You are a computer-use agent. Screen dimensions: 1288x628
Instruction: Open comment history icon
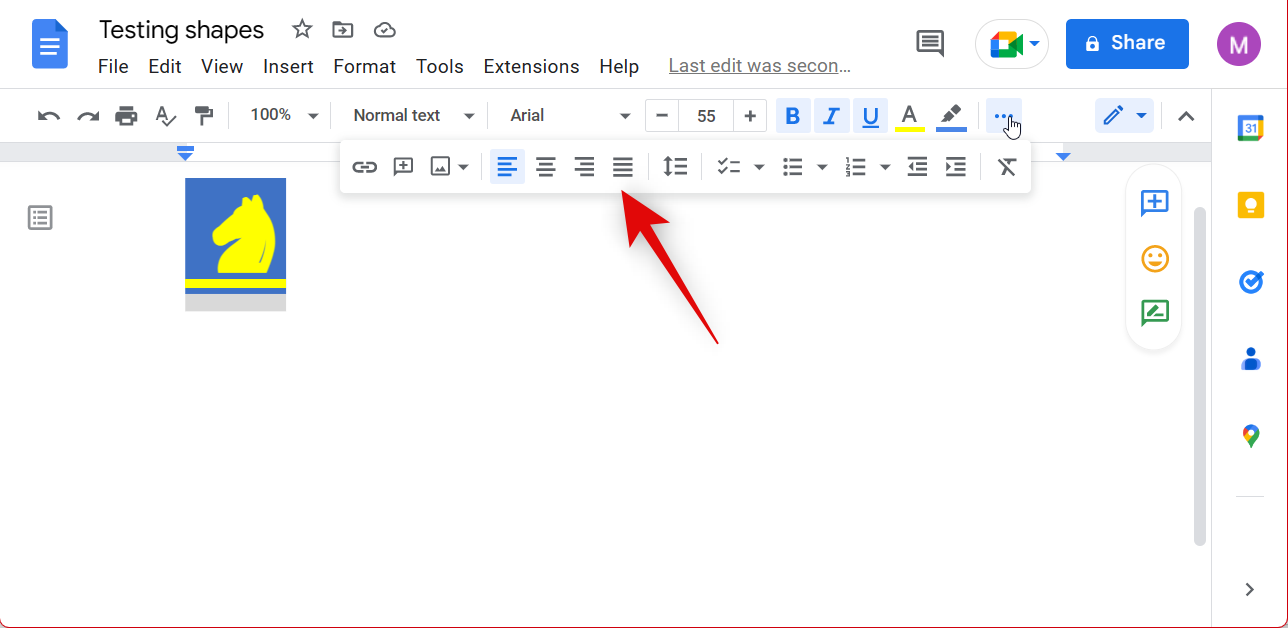pos(930,43)
